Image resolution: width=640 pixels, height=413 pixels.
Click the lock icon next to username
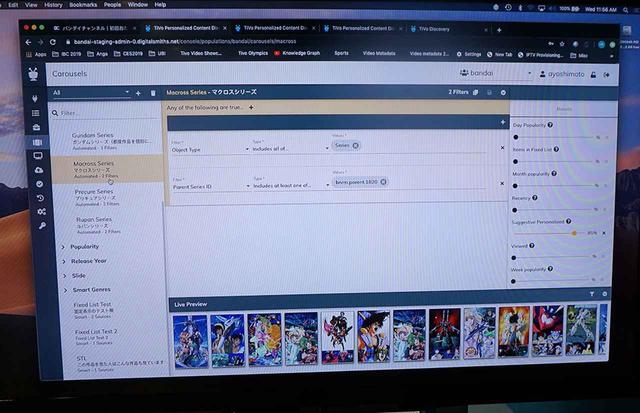point(593,75)
